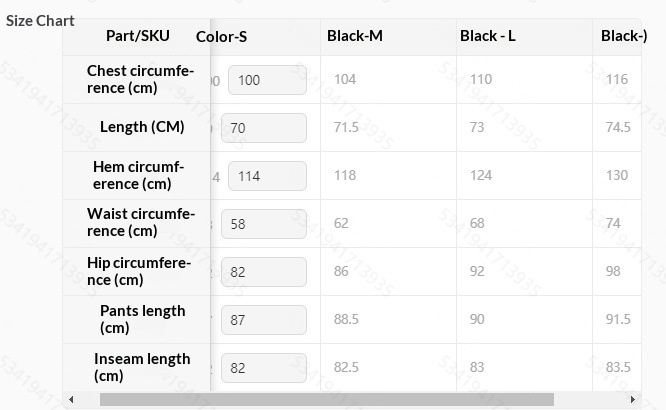The image size is (666, 410).
Task: Click the Black-M pants length value 88.5
Action: click(346, 320)
